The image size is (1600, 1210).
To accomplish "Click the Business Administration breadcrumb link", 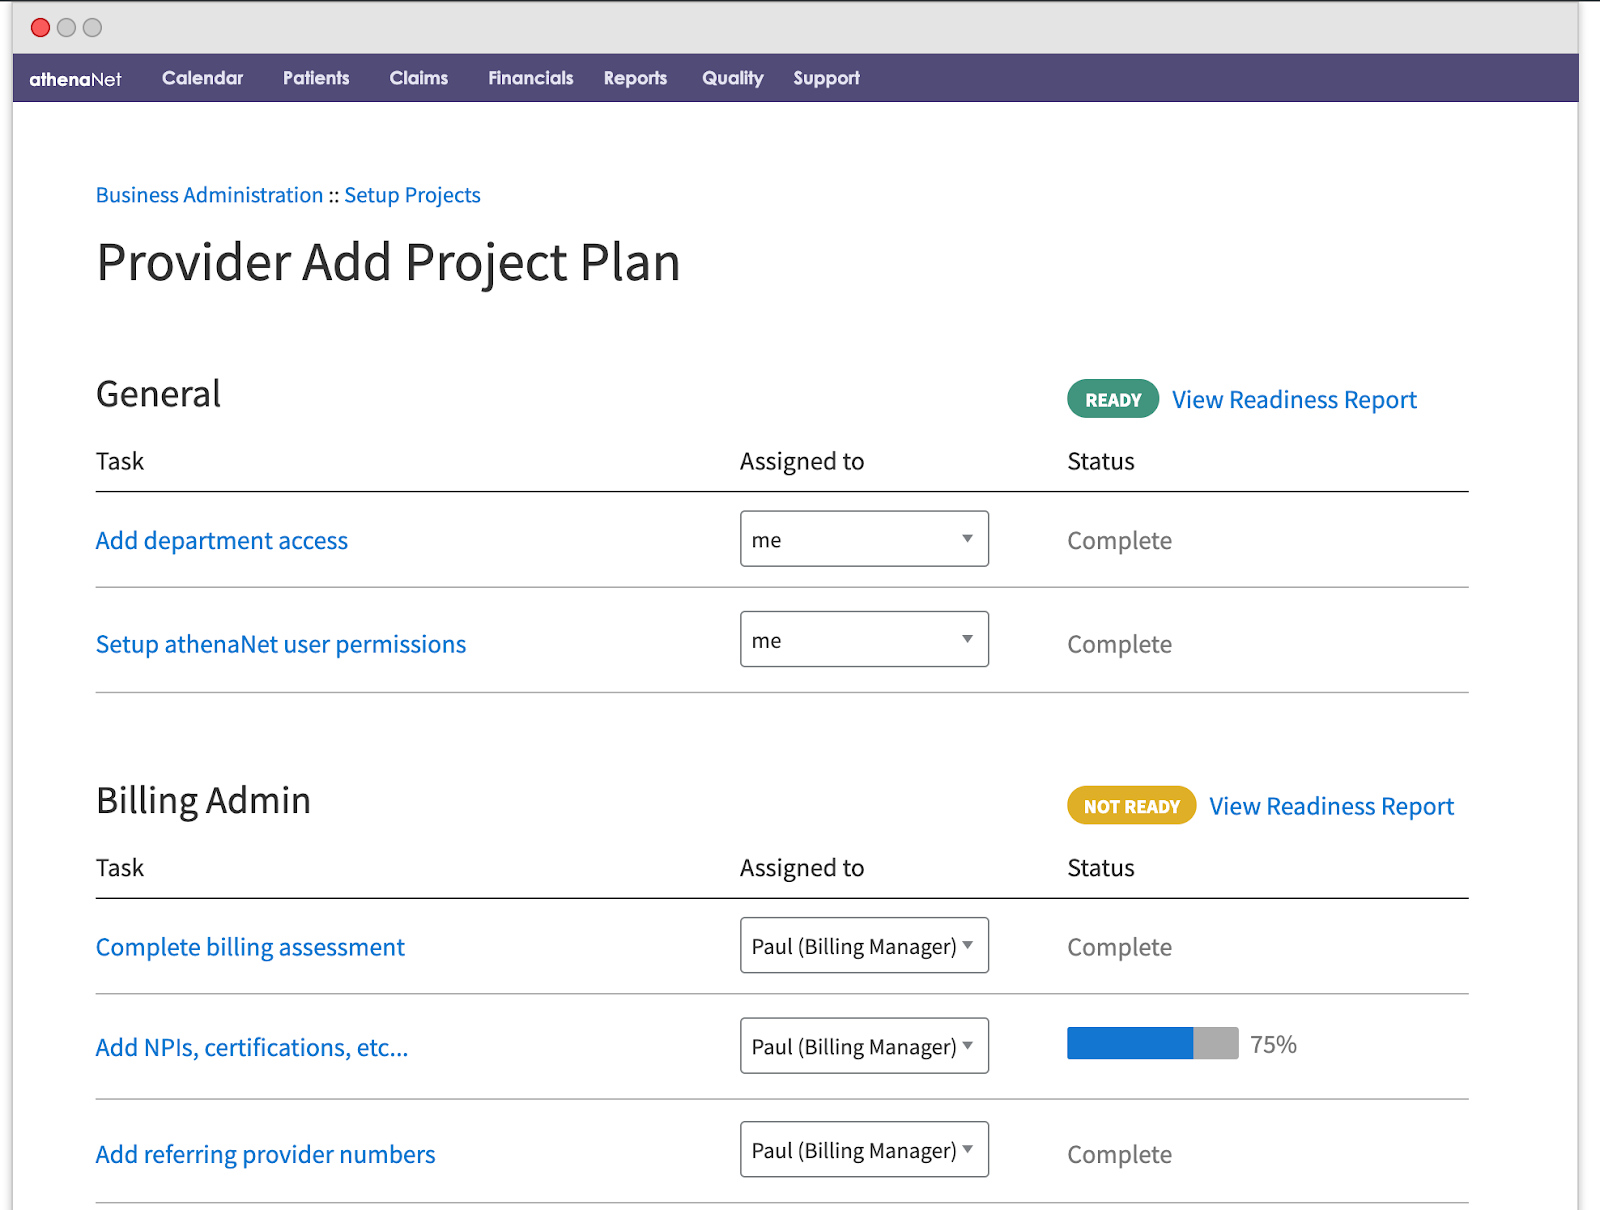I will 209,195.
